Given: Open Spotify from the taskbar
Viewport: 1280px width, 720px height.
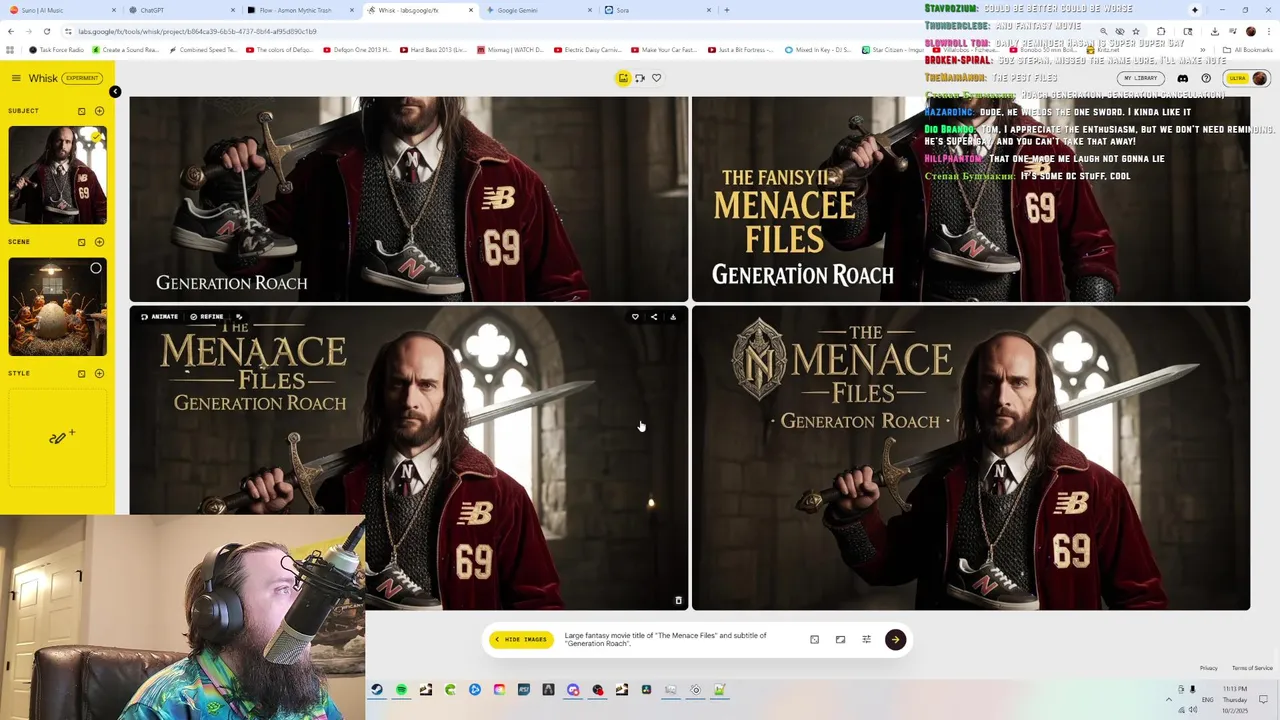Looking at the screenshot, I should click(x=401, y=690).
